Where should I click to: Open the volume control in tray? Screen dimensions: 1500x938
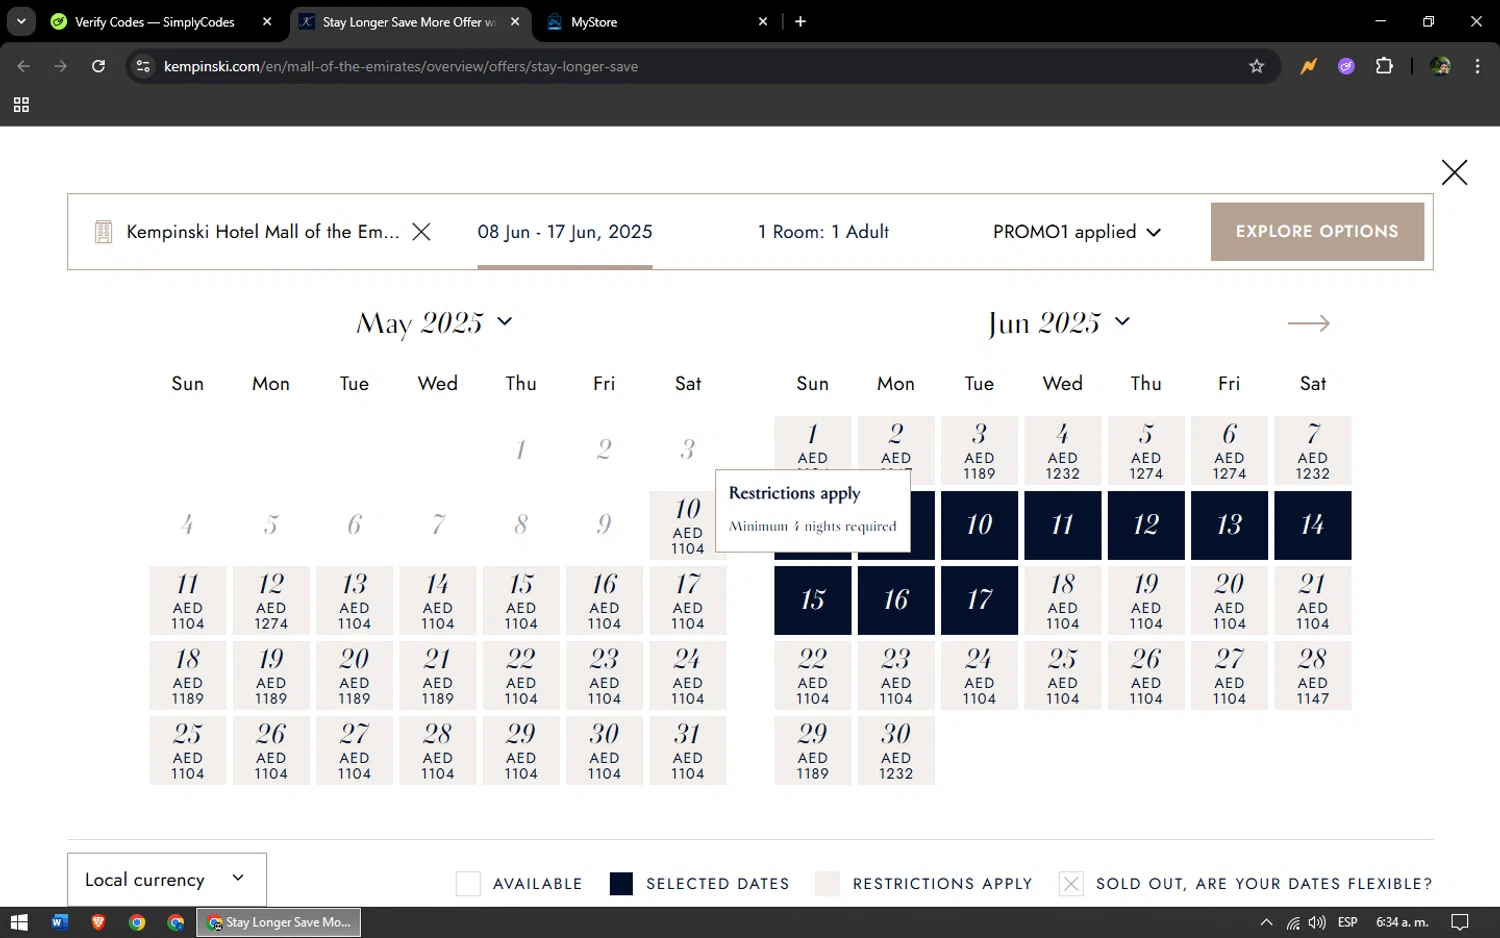[x=1317, y=922]
